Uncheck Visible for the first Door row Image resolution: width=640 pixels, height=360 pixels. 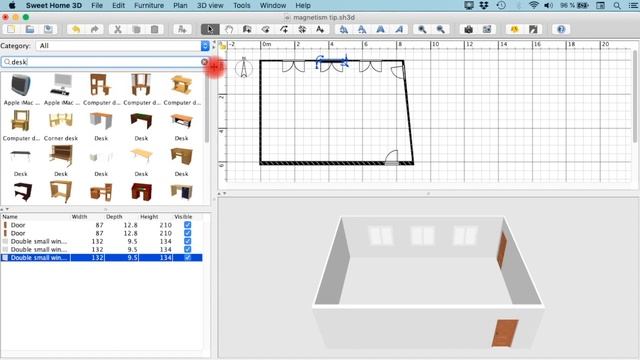click(x=187, y=225)
